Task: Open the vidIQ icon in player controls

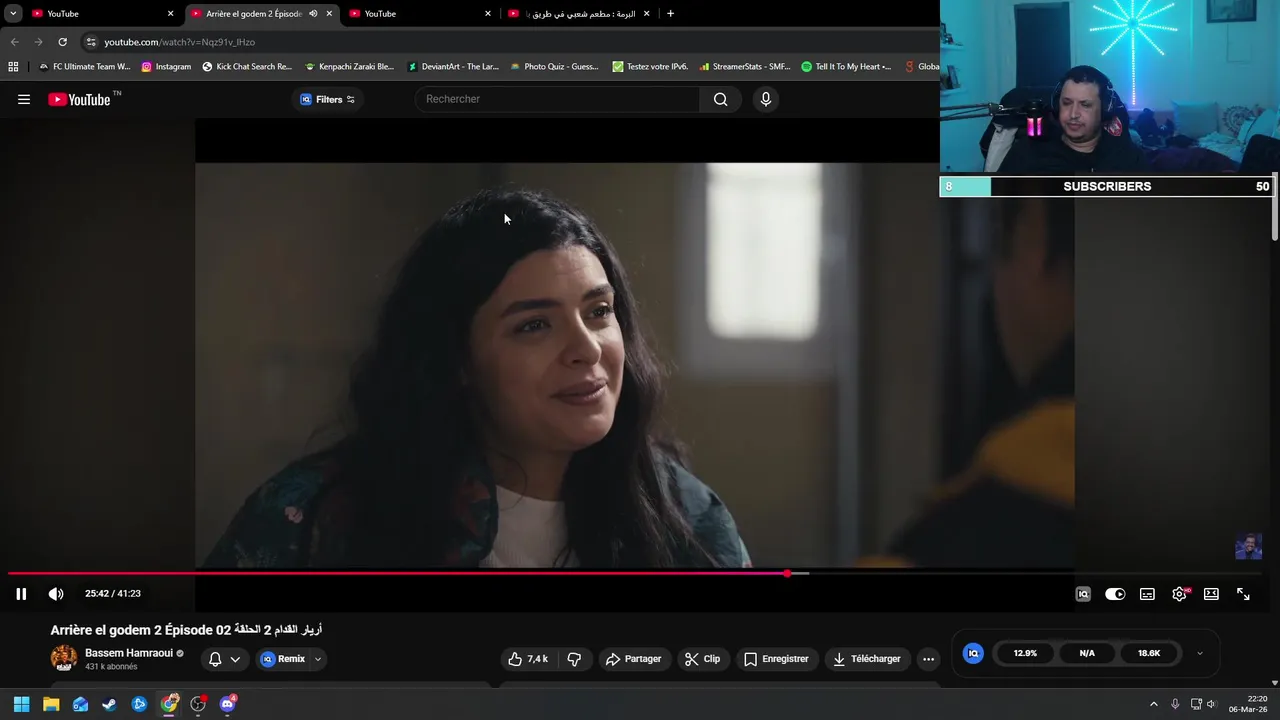Action: [1083, 594]
